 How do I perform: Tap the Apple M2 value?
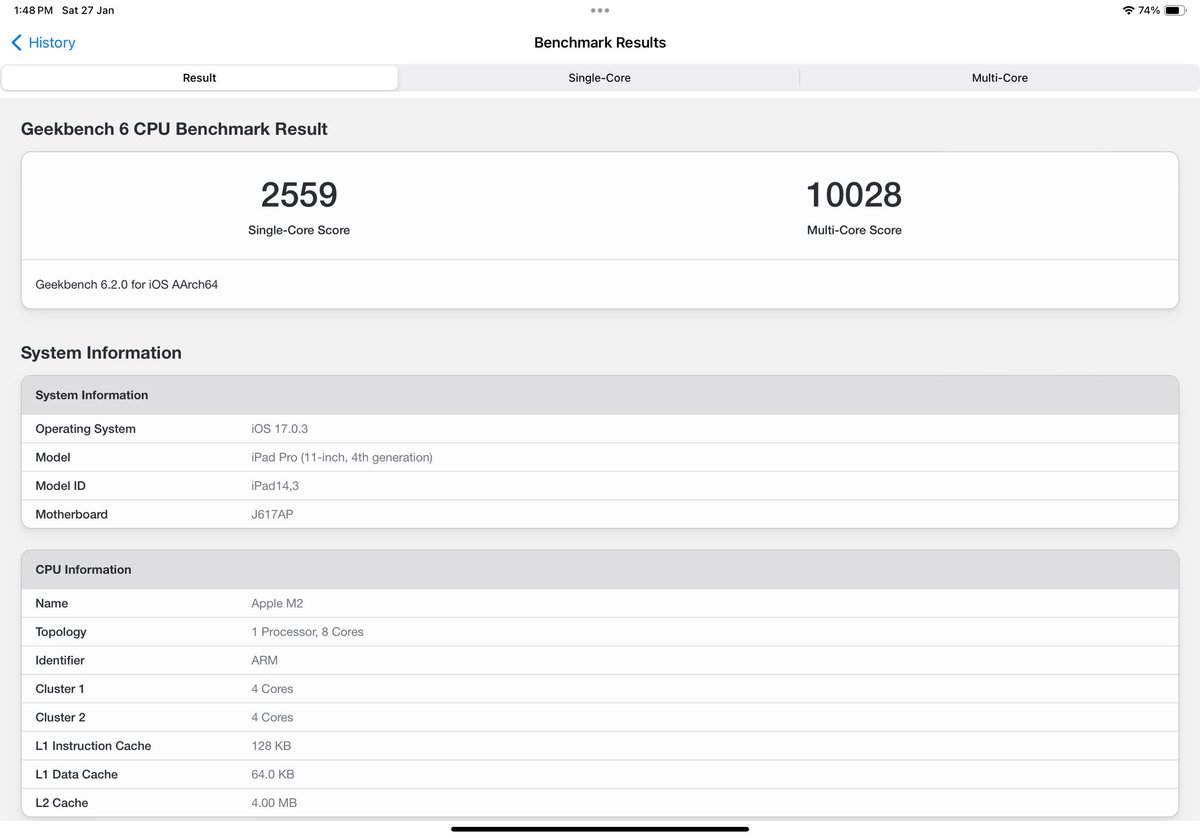(277, 604)
